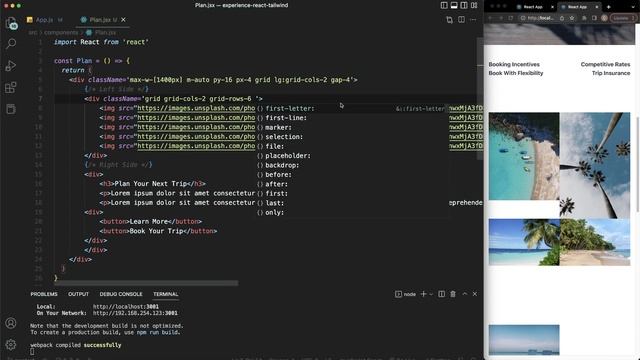Close the terminal panel

475,294
